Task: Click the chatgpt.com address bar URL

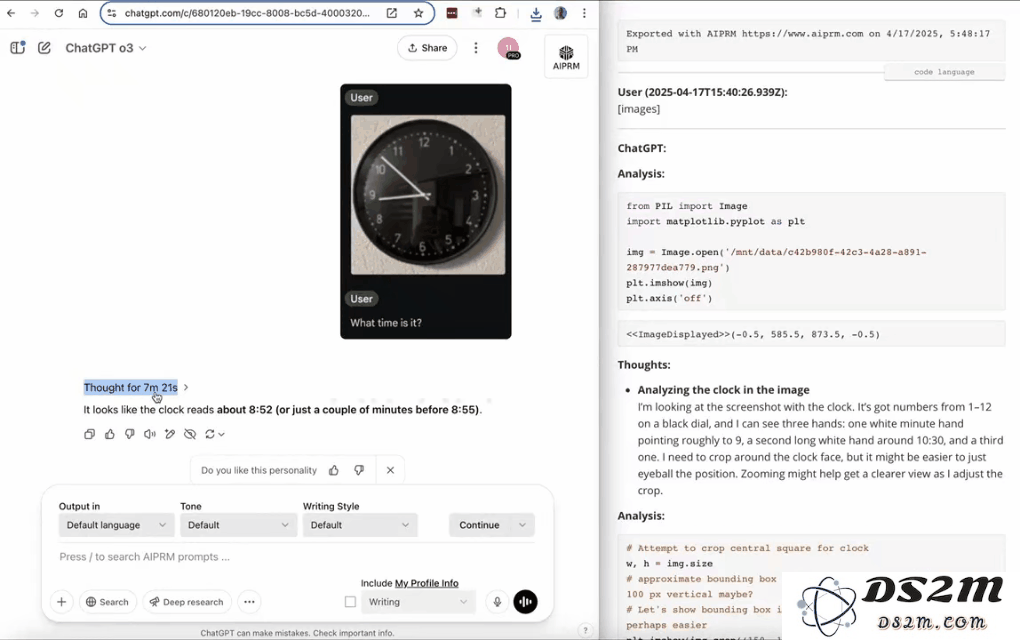Action: click(x=247, y=13)
